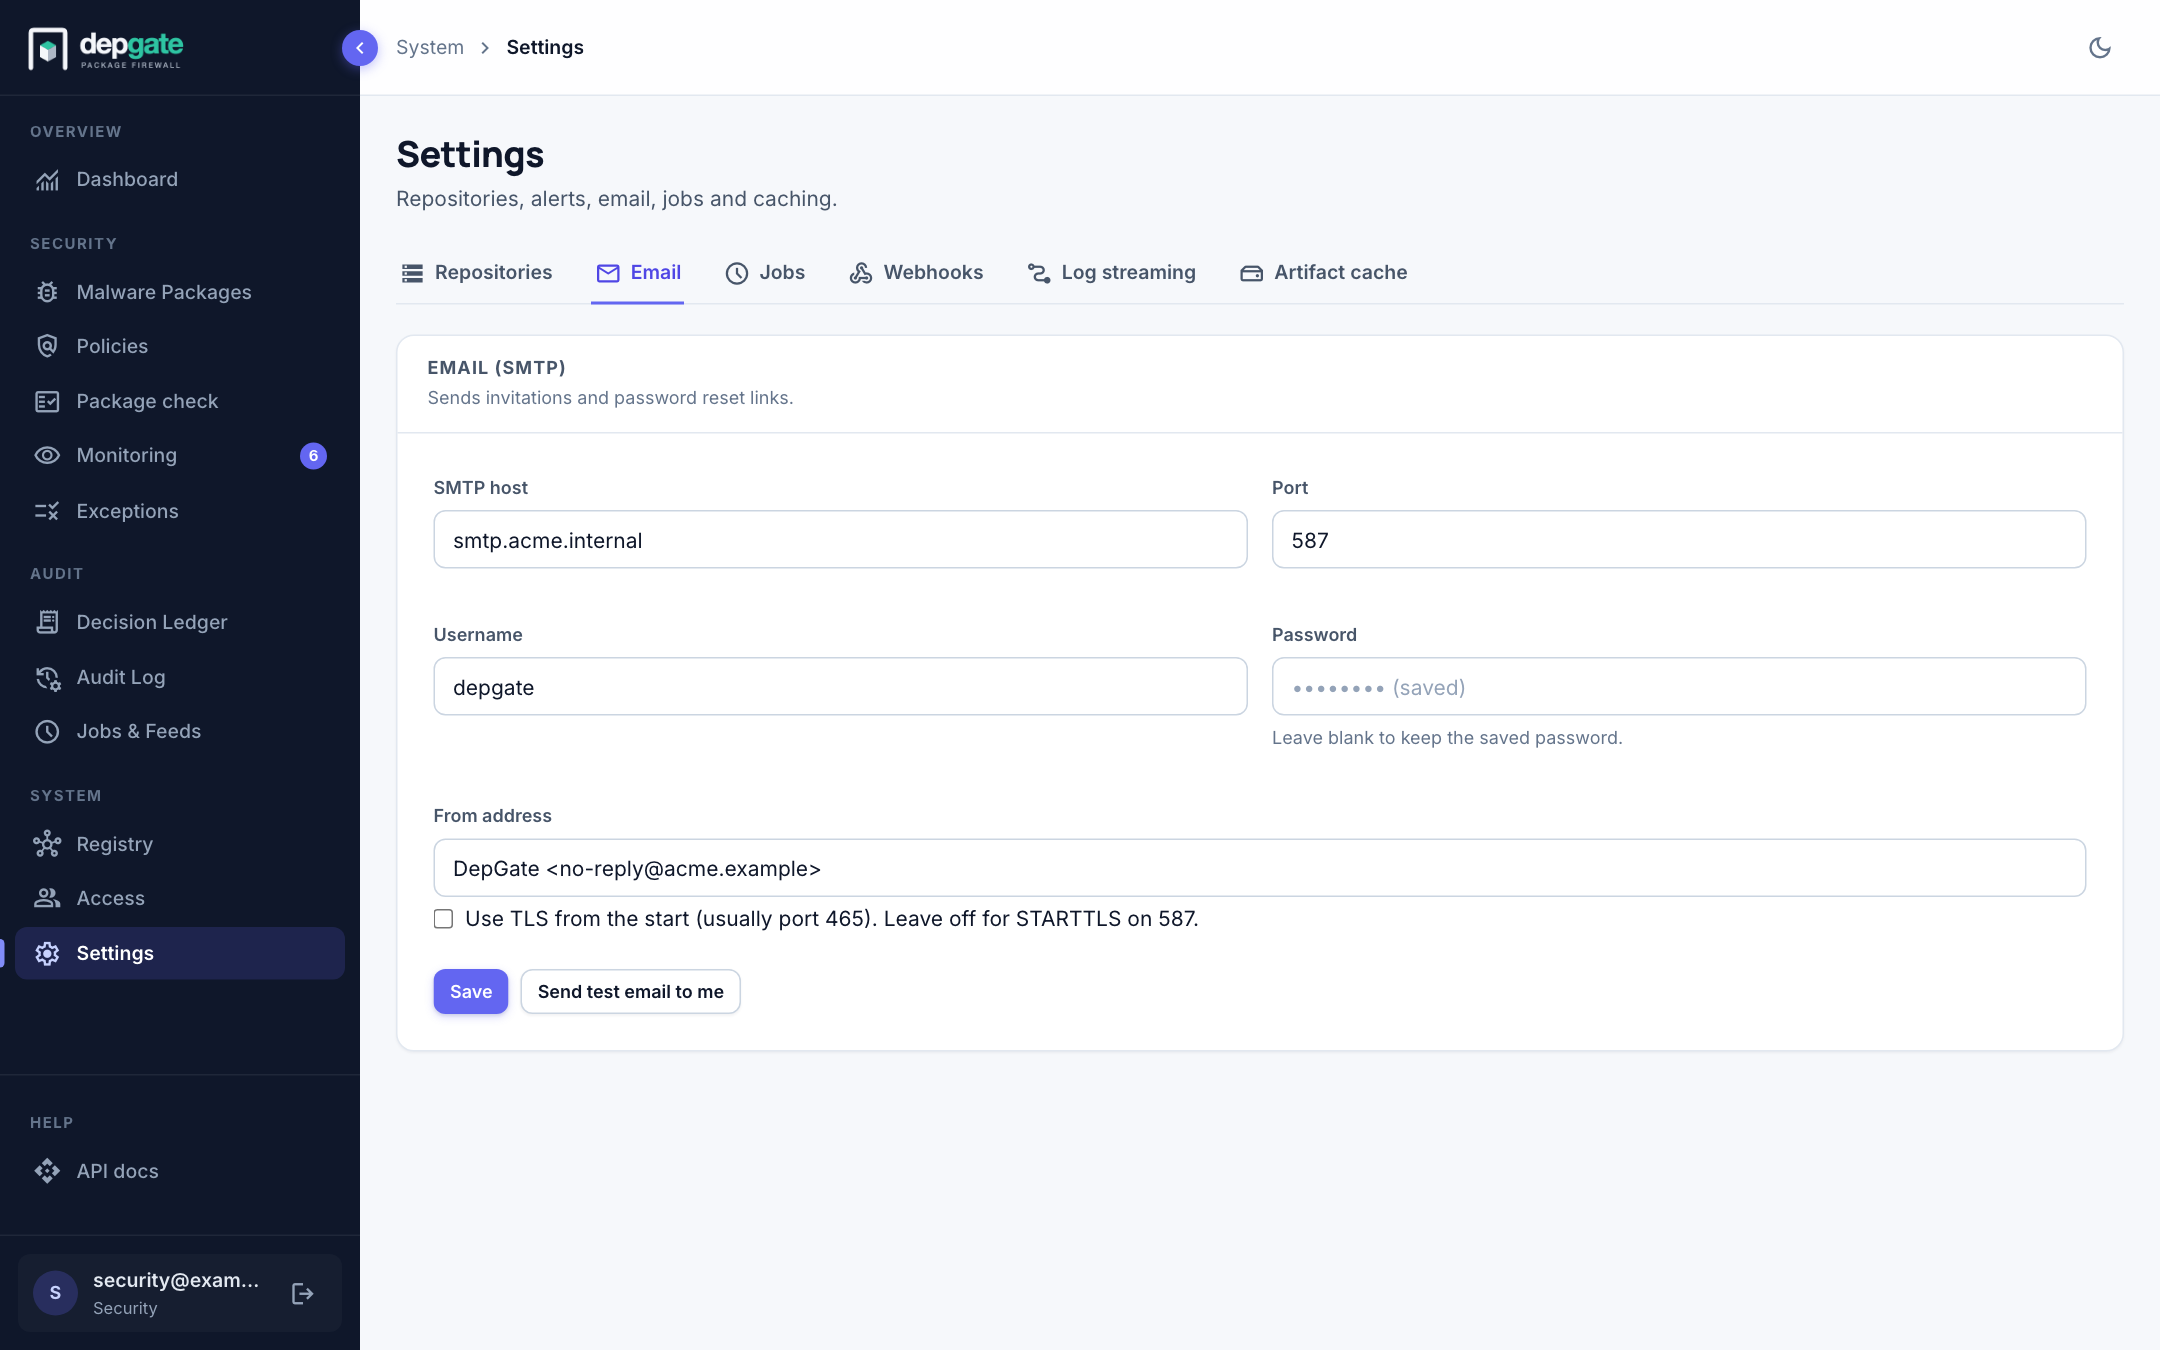
Task: Click the Username input field
Action: coord(840,687)
